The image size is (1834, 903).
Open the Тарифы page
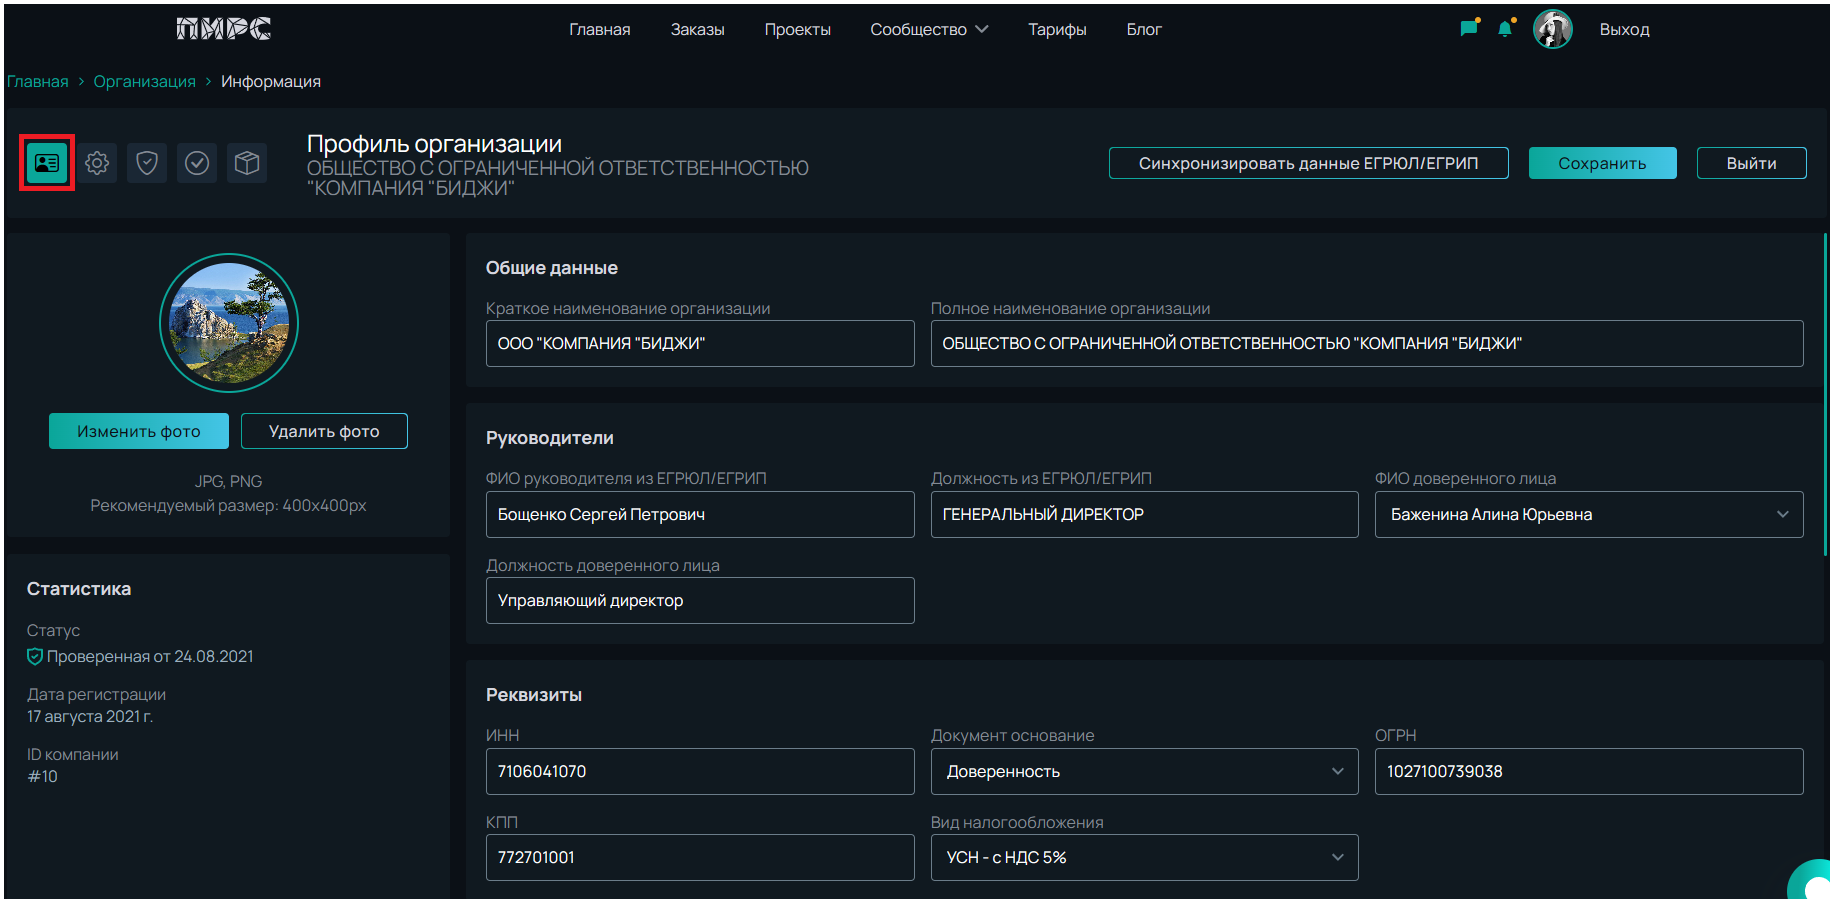[1057, 30]
